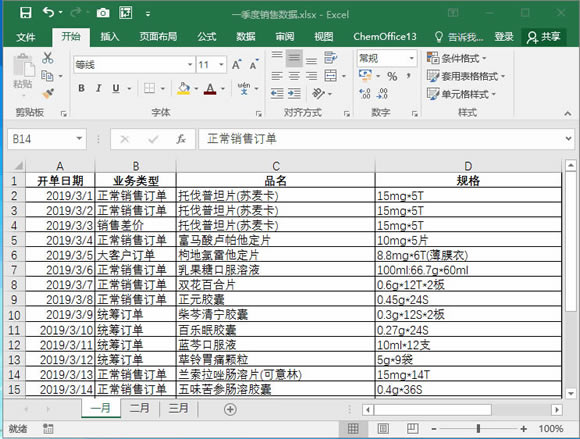Open the font name dropdown 等线

(x=190, y=65)
